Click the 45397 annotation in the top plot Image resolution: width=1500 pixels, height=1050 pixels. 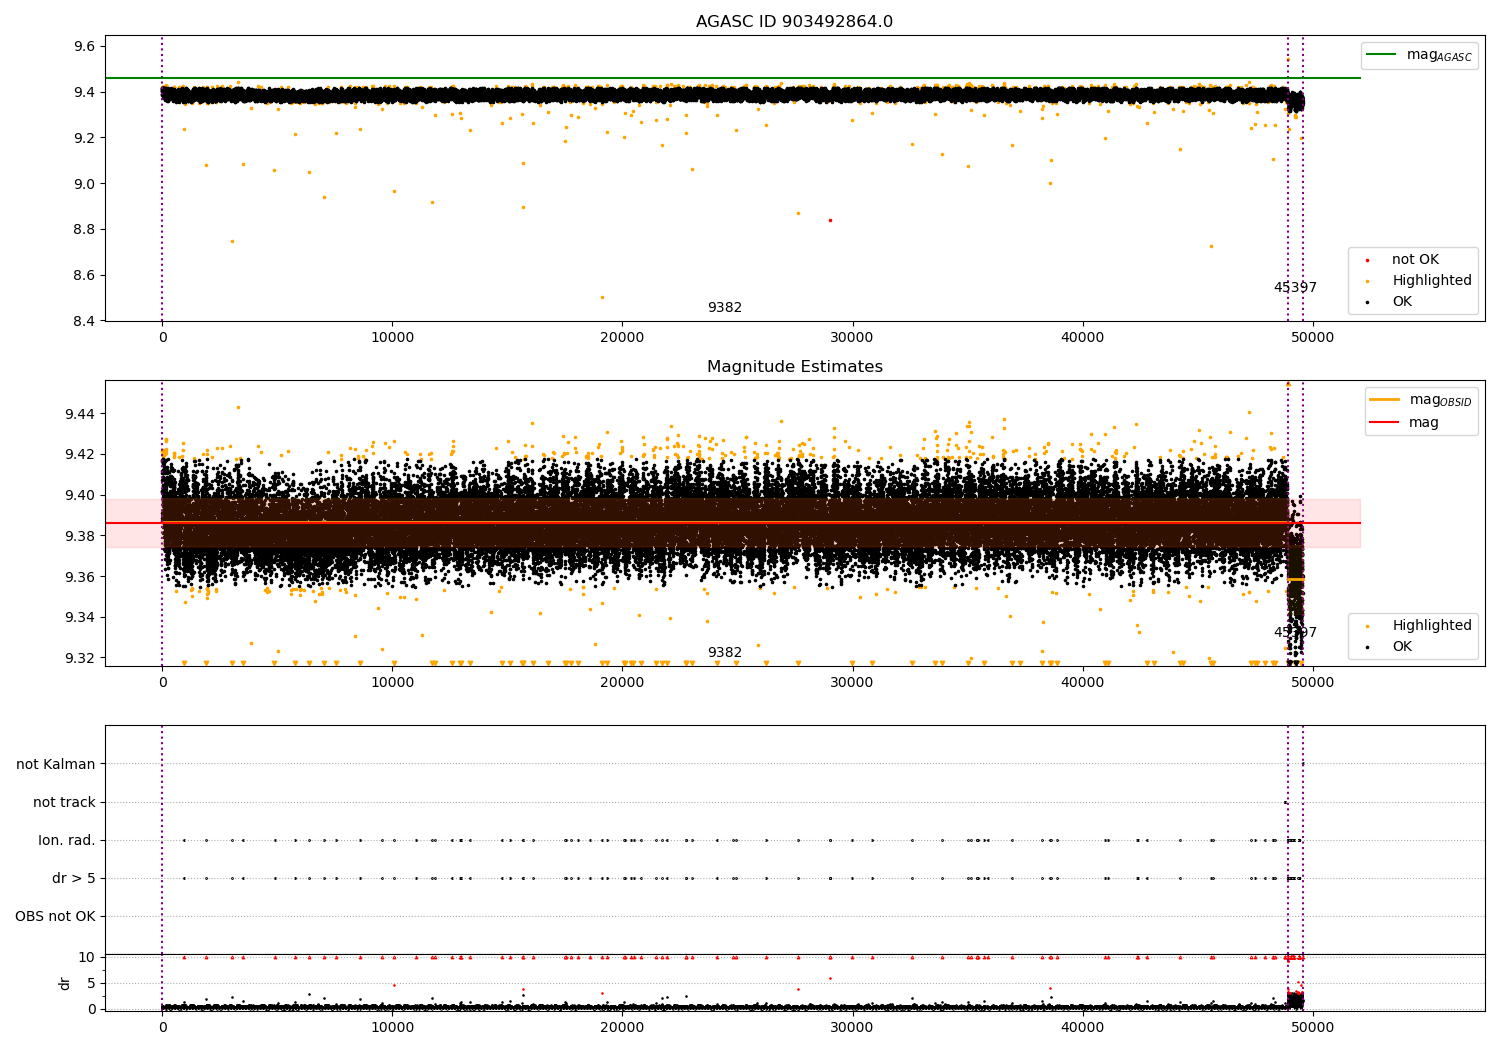[1295, 288]
